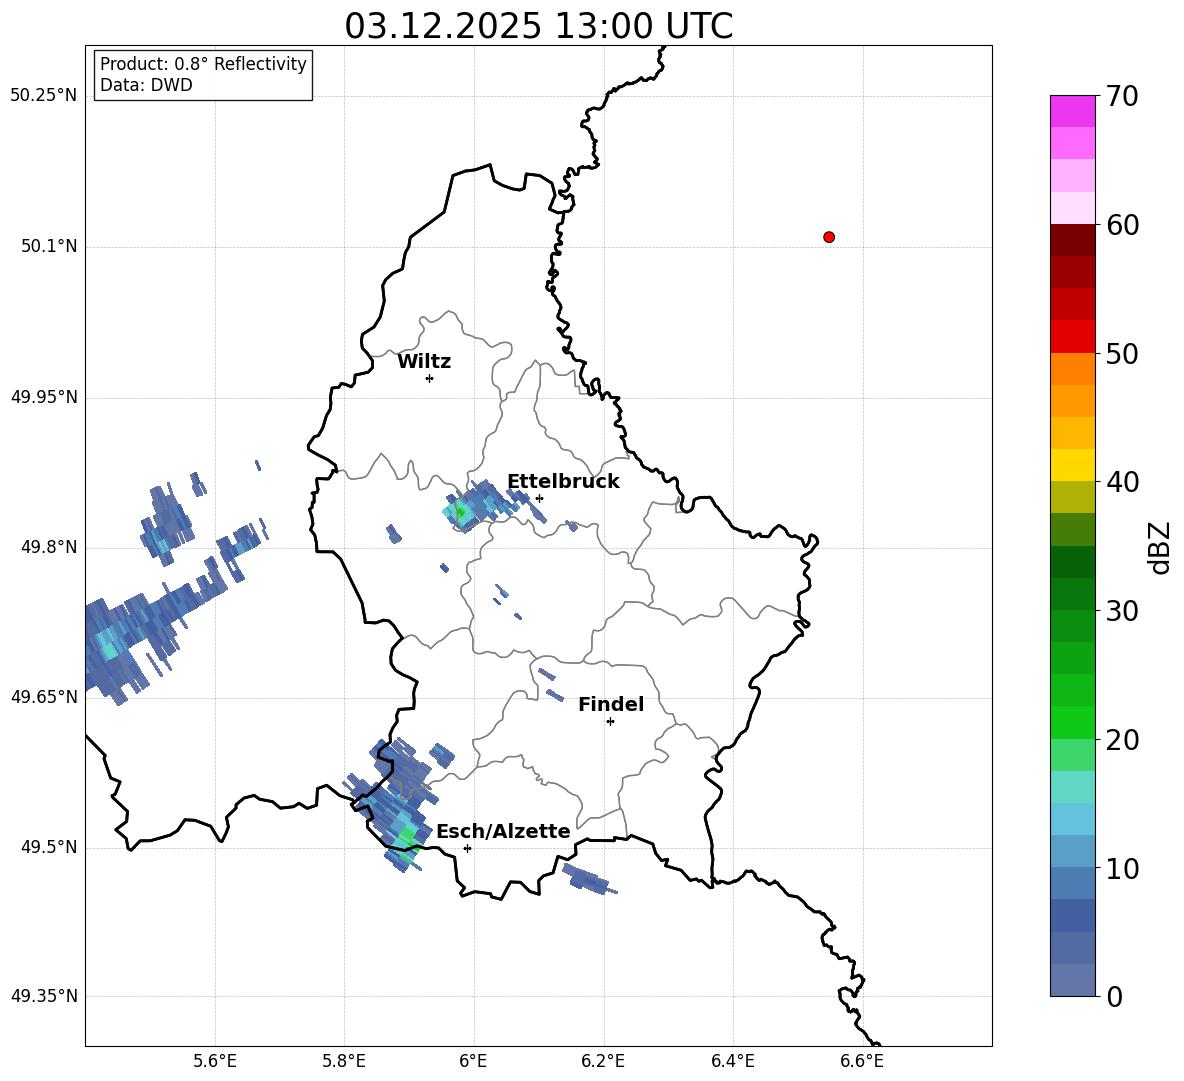Click the 70 tick label on colorbar
The height and width of the screenshot is (1081, 1184).
[x=1122, y=97]
